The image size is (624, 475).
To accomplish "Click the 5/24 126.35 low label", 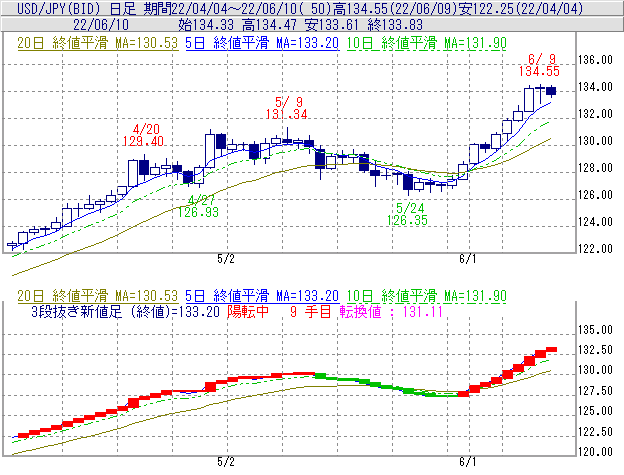I will pyautogui.click(x=408, y=214).
